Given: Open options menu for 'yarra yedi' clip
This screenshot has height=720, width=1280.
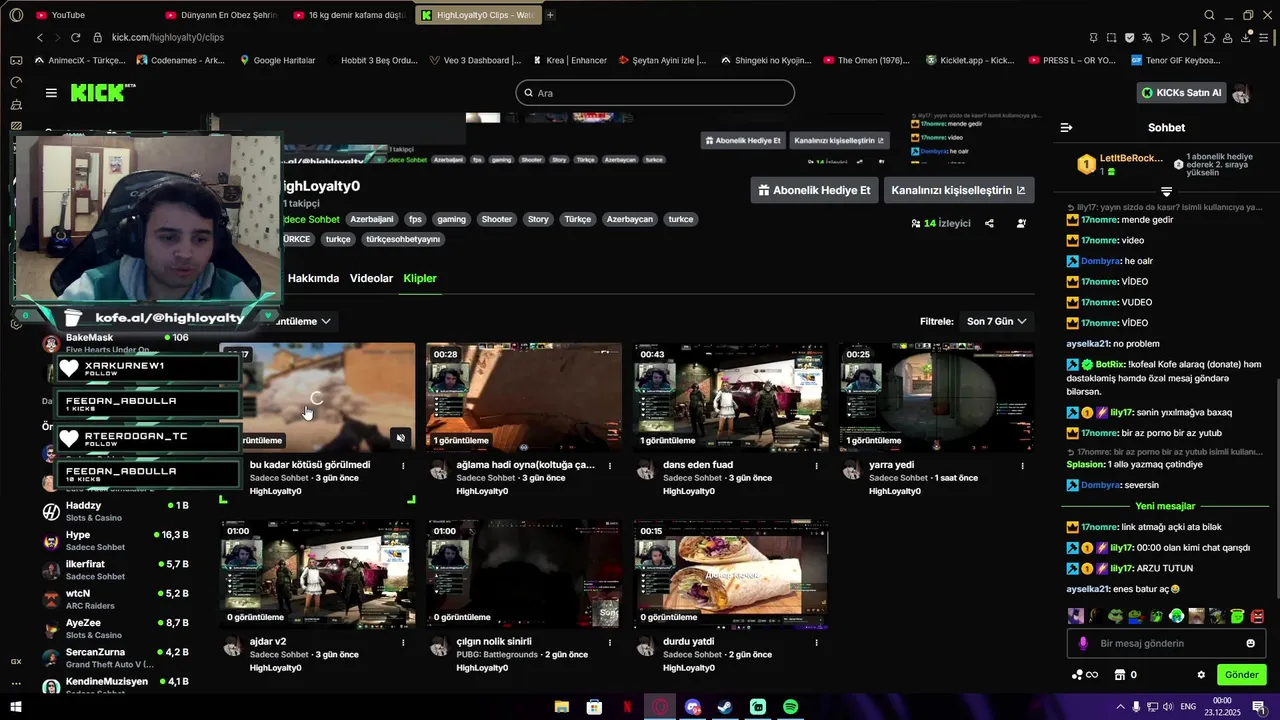Looking at the screenshot, I should tap(1022, 465).
